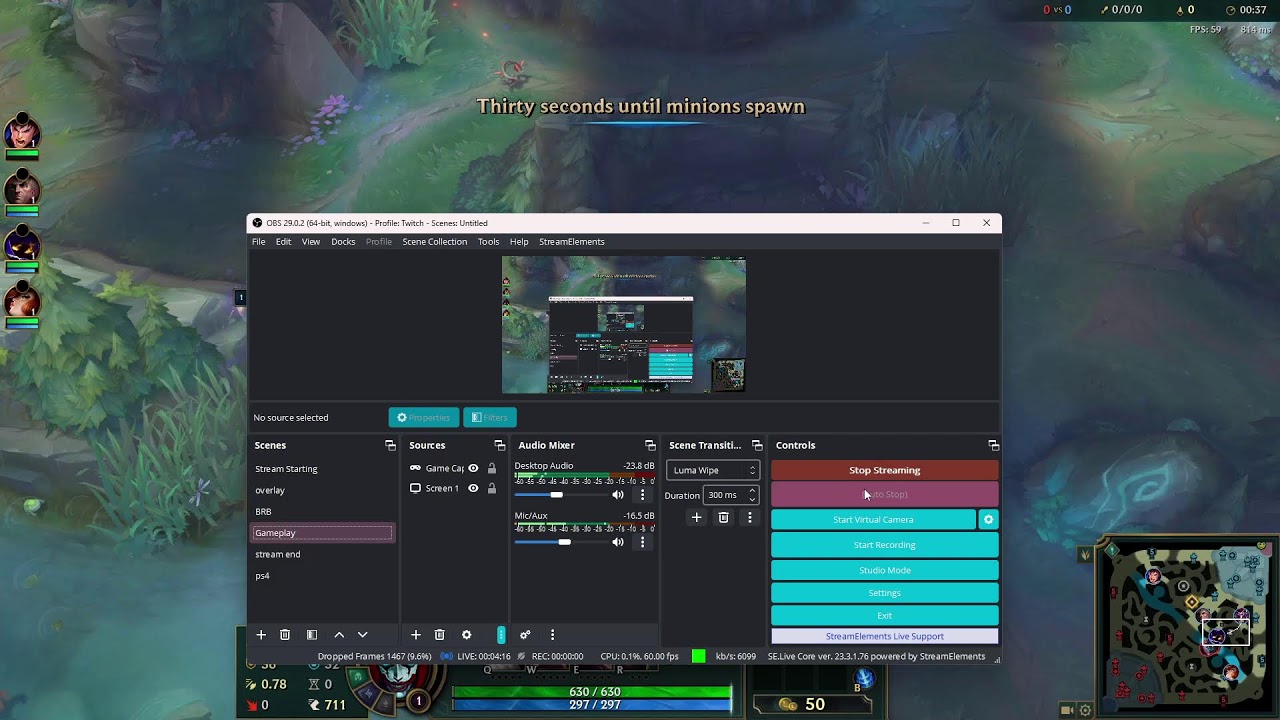Click Duration 300 ms spinner arrows
The width and height of the screenshot is (1280, 720).
pos(752,495)
